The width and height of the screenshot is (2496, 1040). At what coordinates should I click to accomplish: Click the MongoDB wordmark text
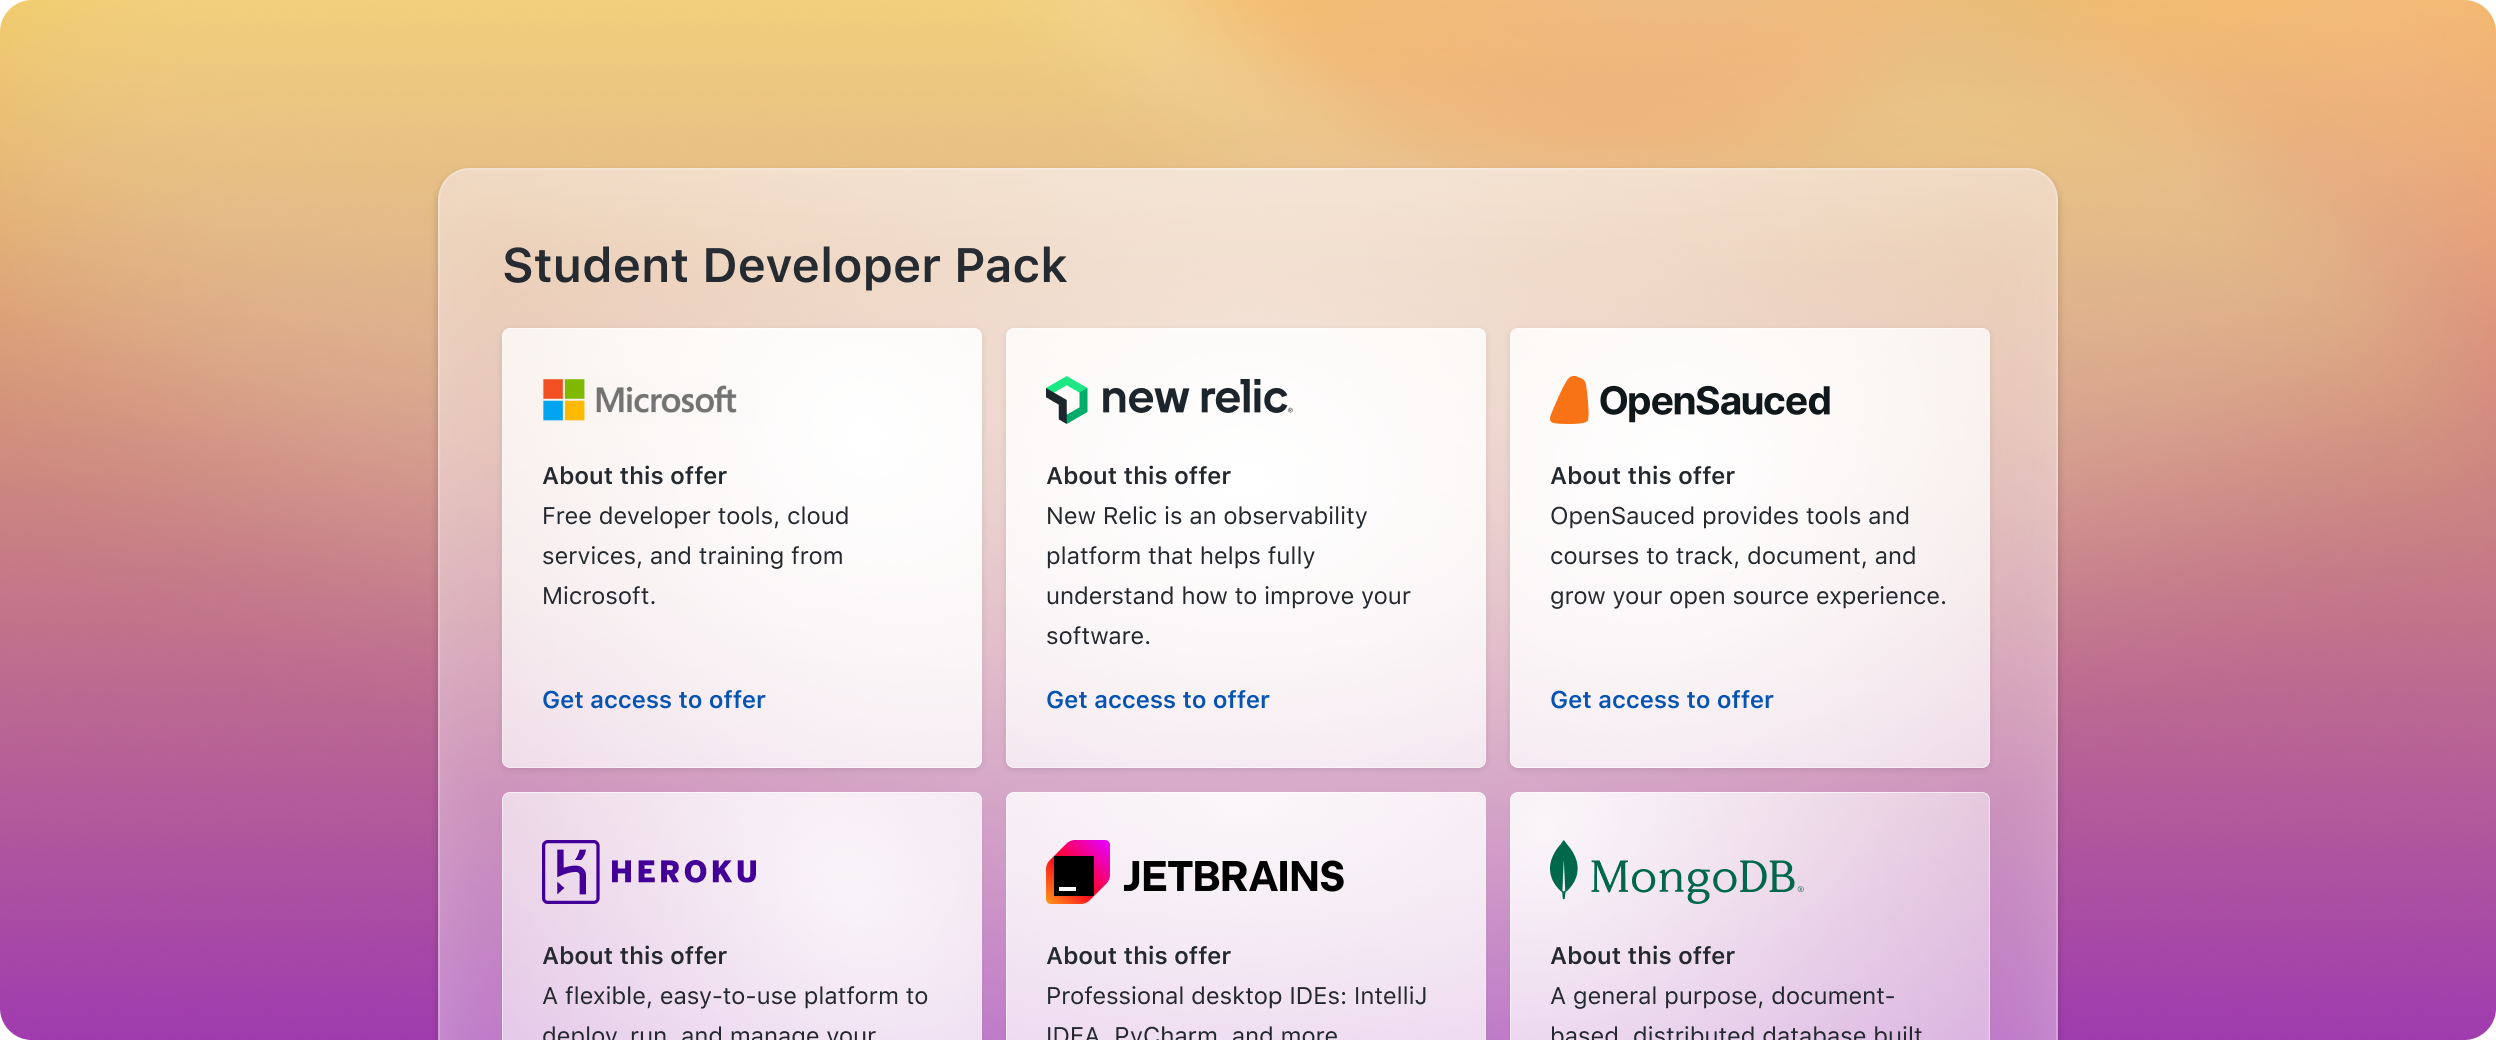(1697, 877)
